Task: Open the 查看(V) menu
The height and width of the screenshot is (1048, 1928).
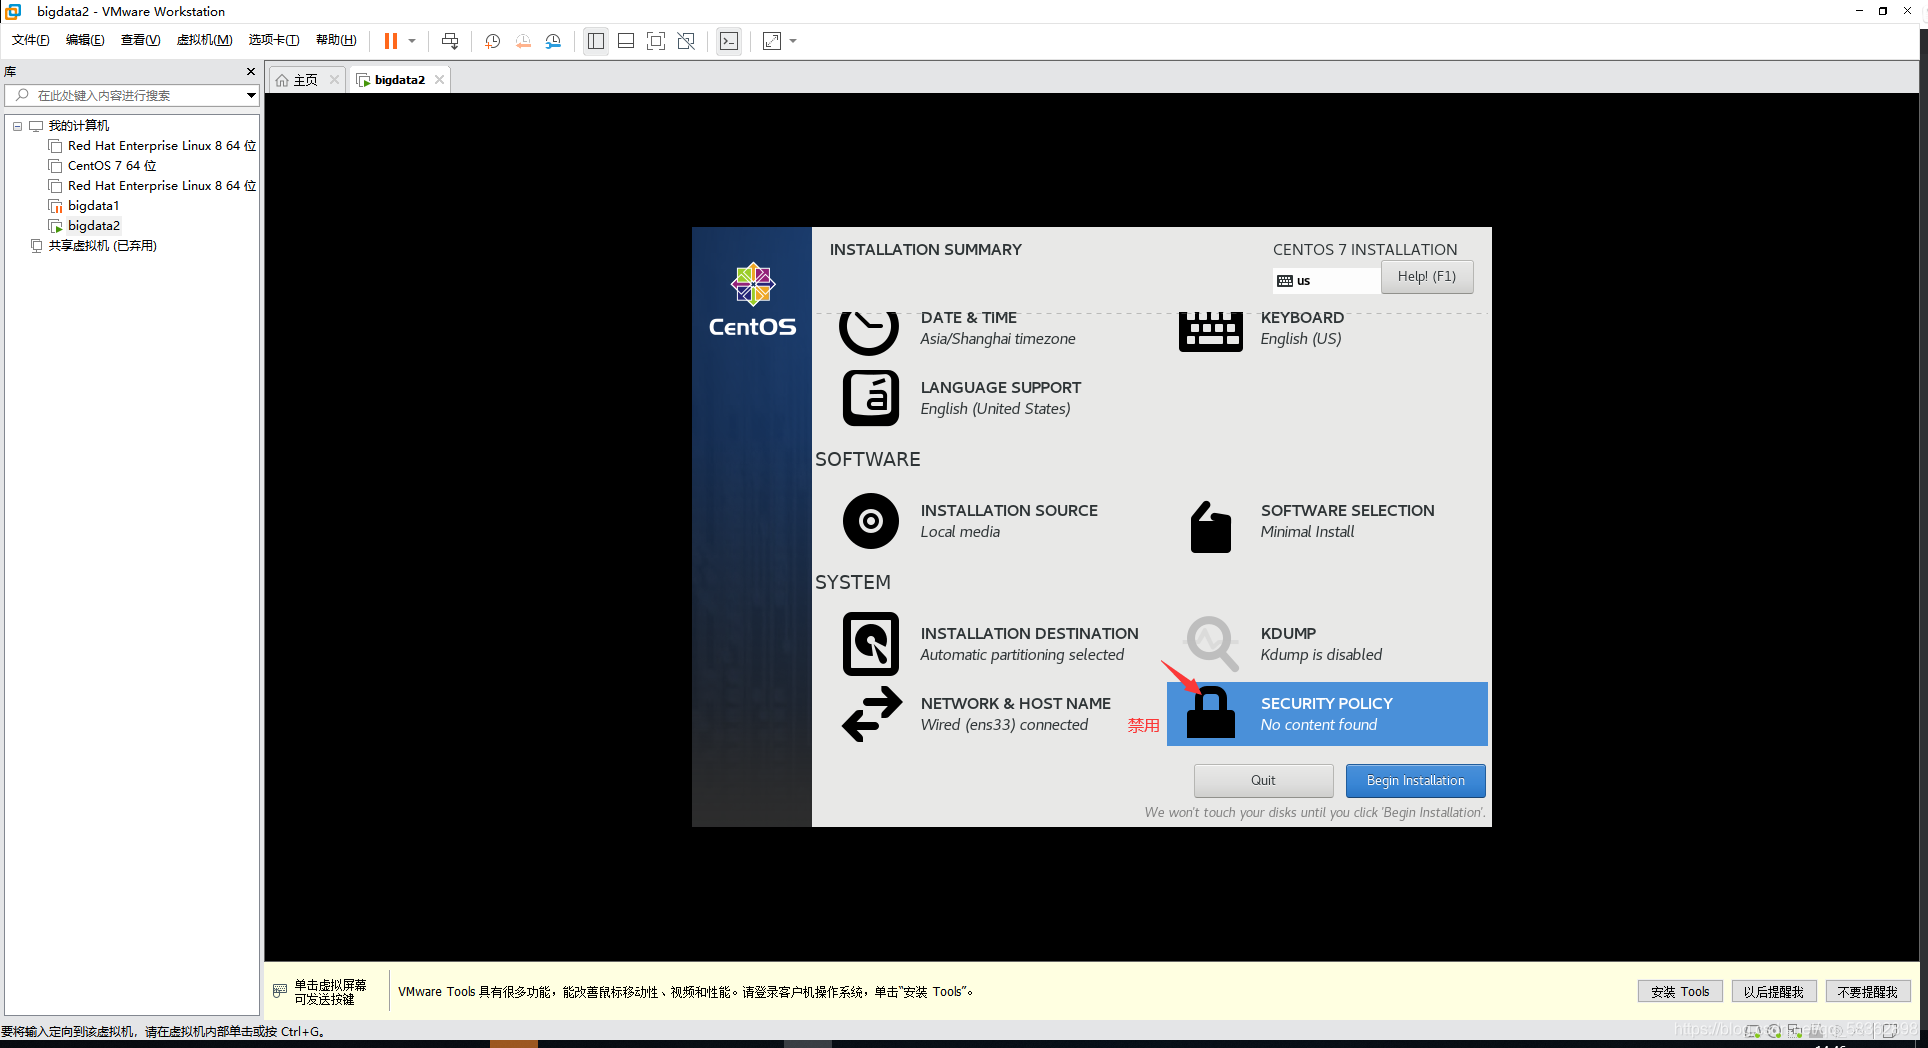Action: pos(140,40)
